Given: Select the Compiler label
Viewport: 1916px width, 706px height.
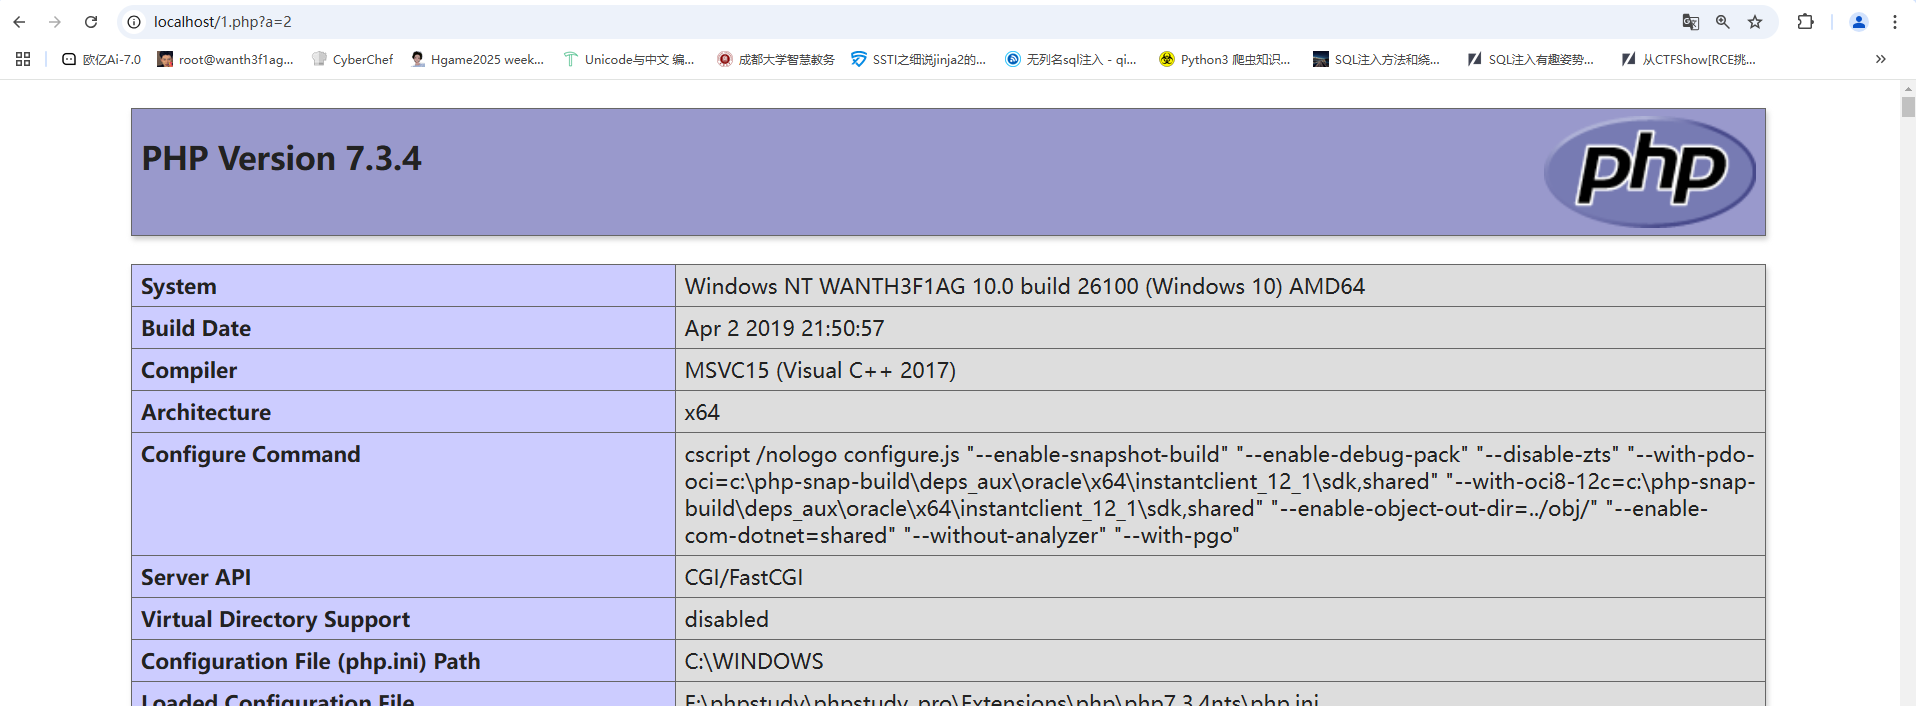Looking at the screenshot, I should [x=189, y=370].
